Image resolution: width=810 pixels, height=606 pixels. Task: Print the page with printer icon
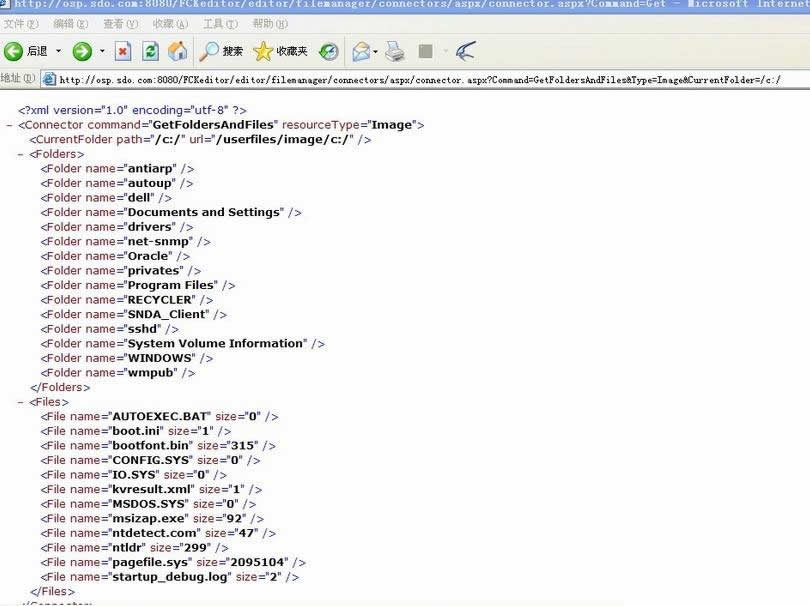click(x=395, y=51)
